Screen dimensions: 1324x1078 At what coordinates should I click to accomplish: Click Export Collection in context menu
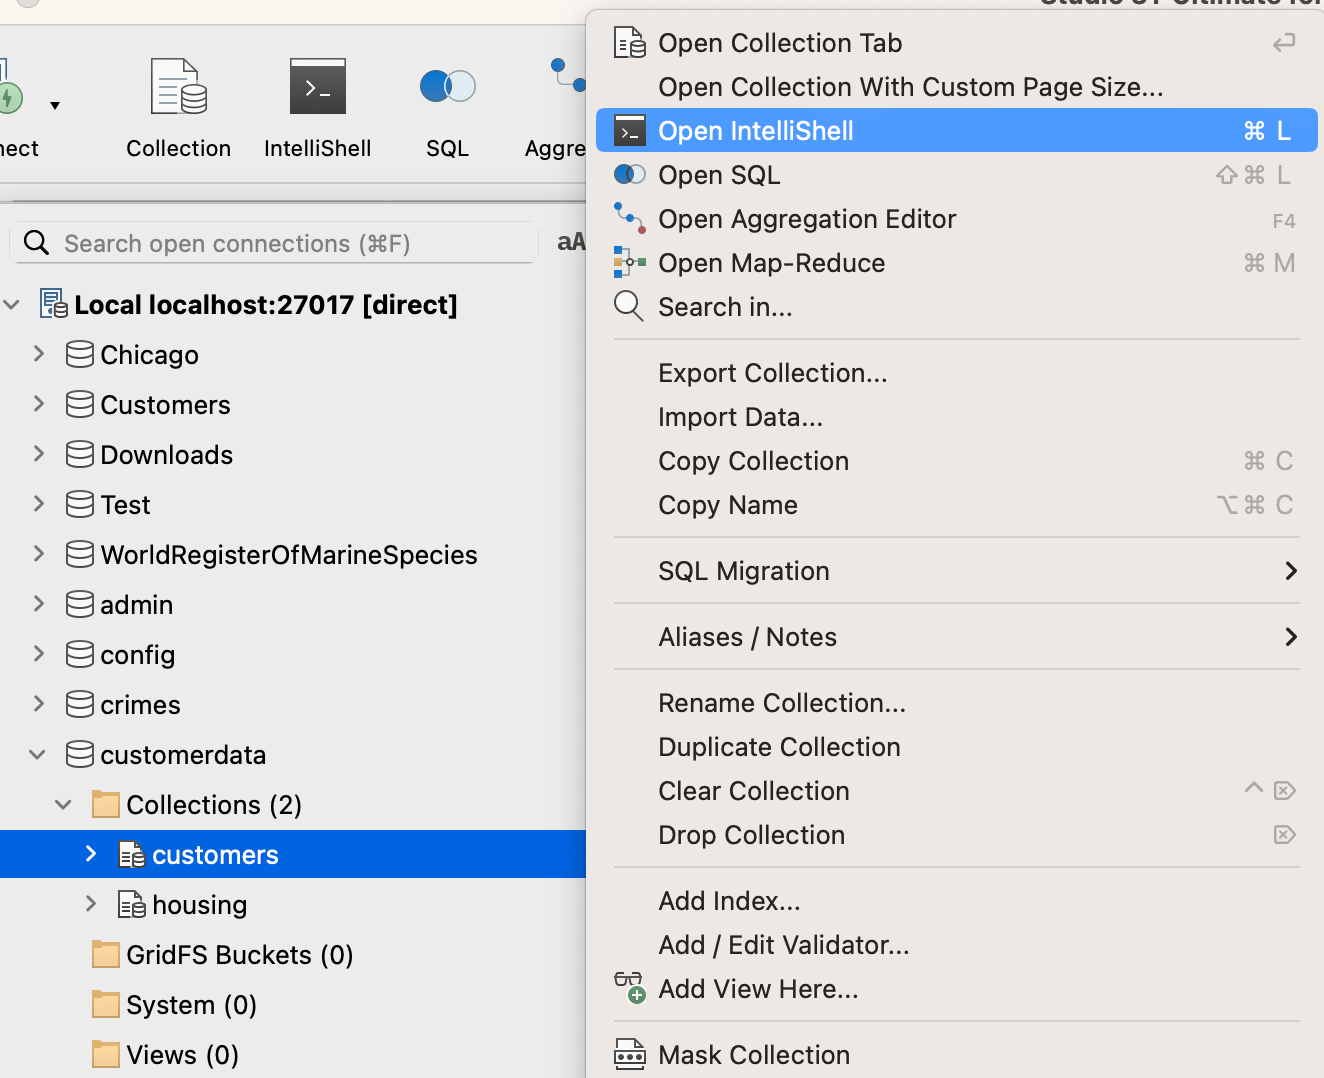point(772,373)
